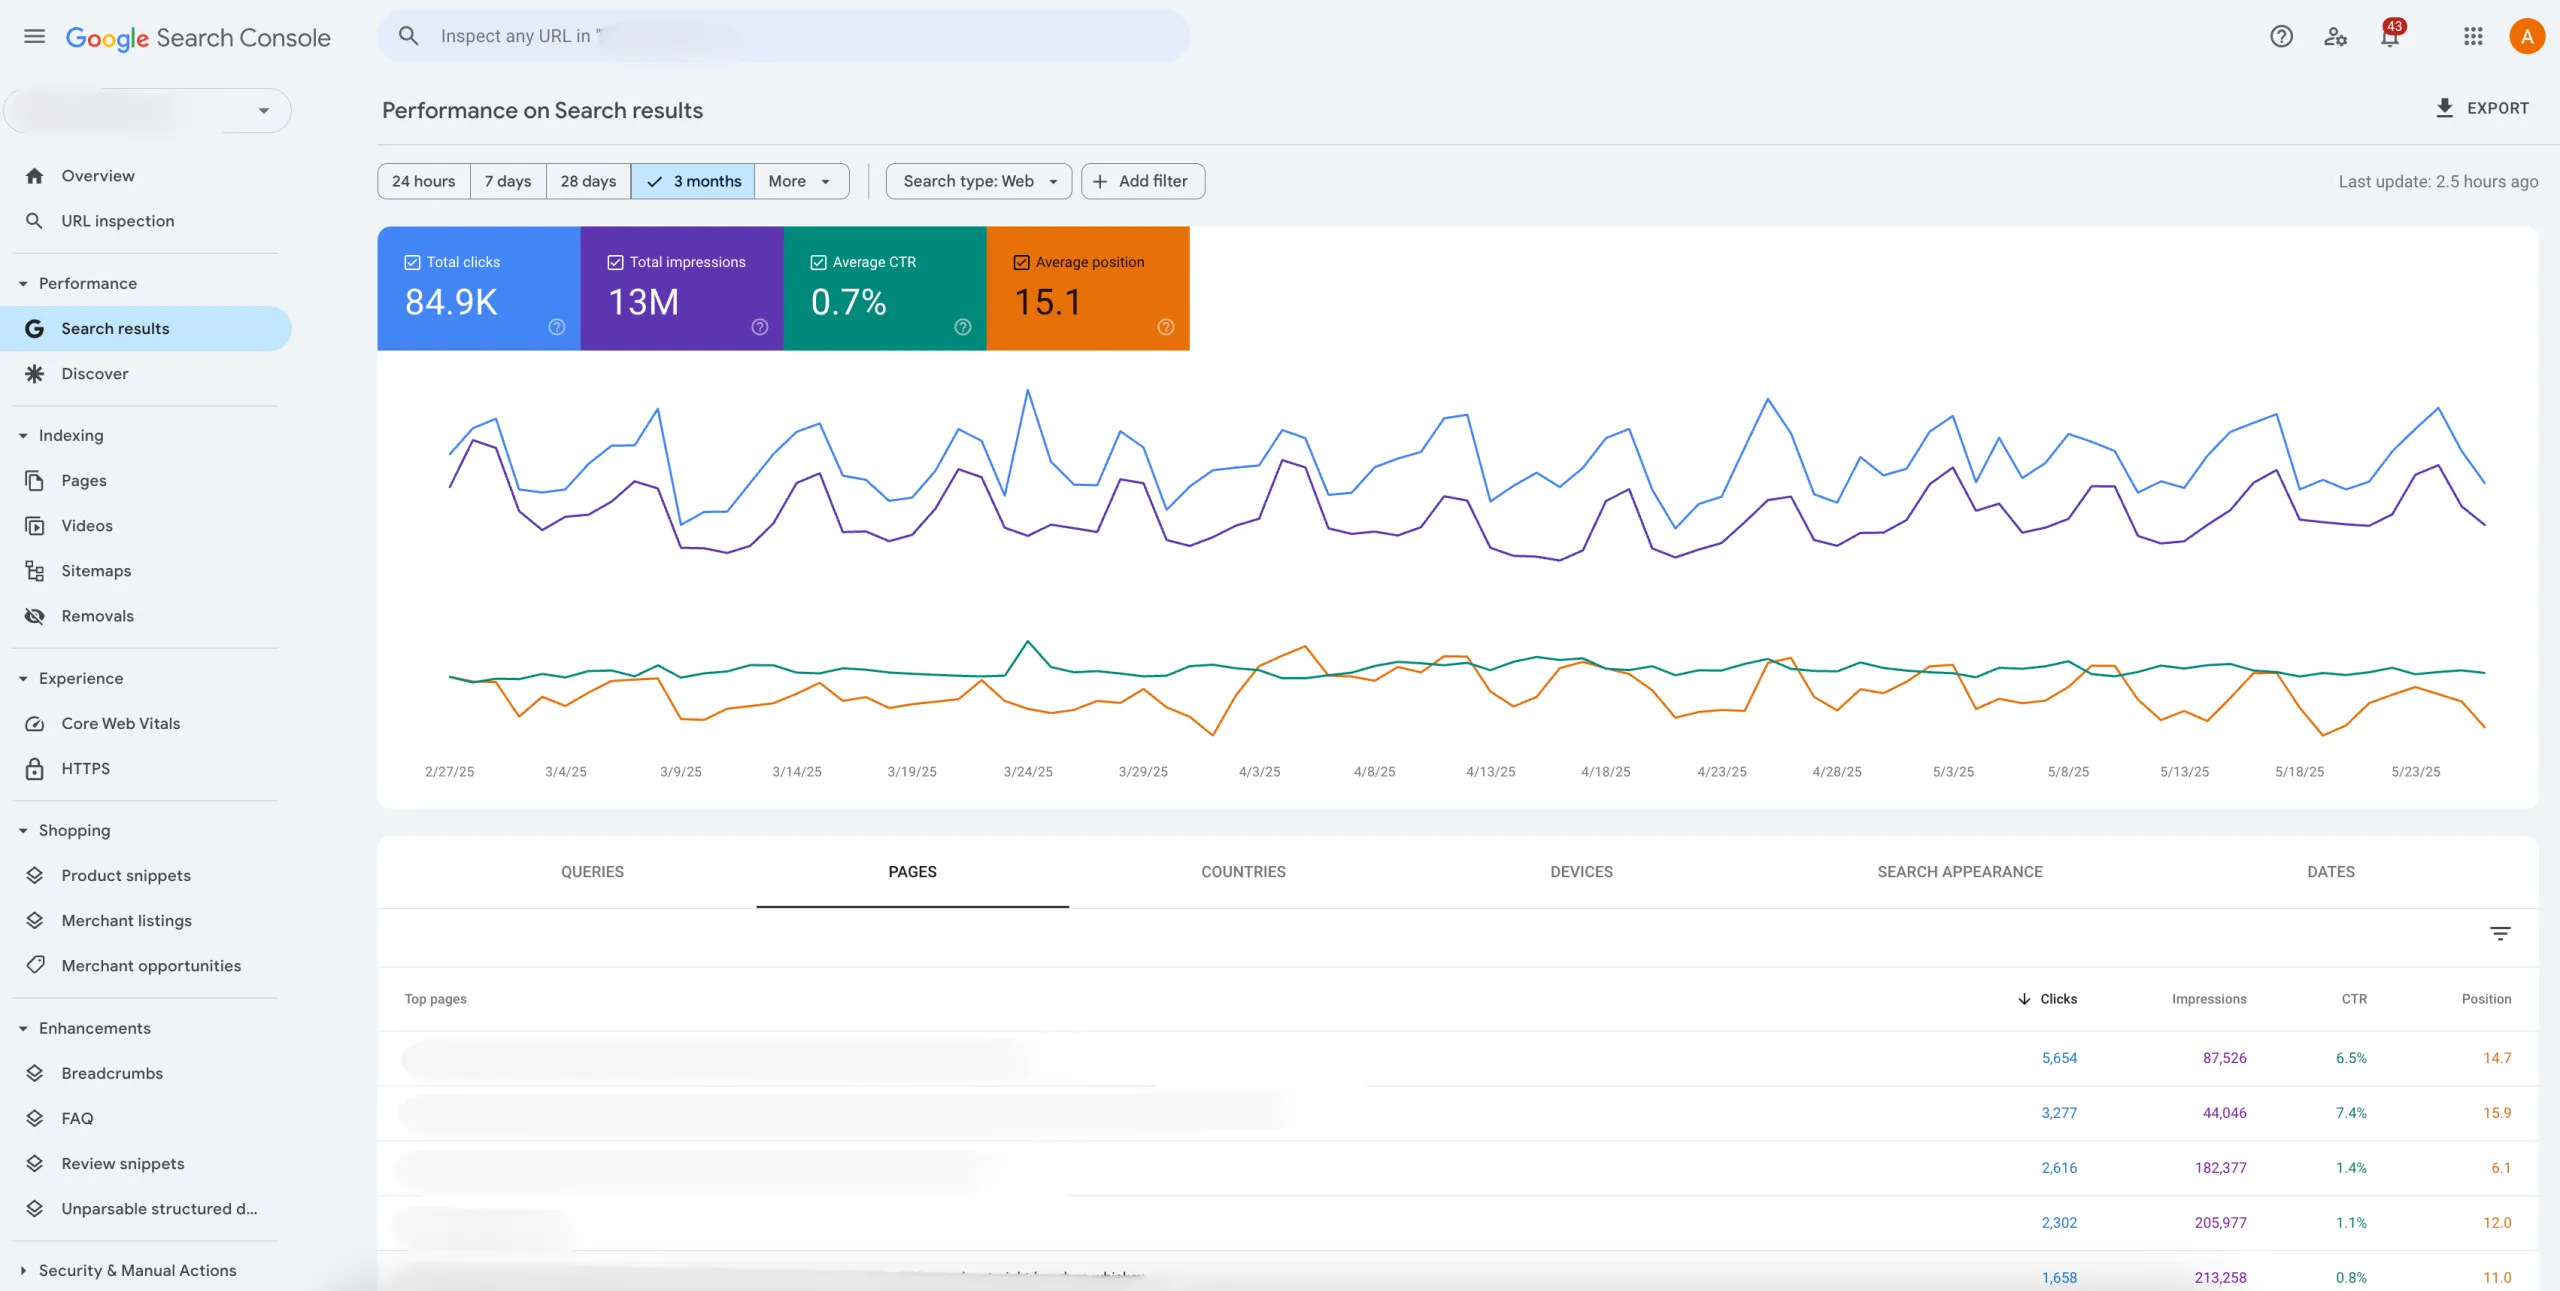Click the Review snippets layers icon

tap(35, 1164)
